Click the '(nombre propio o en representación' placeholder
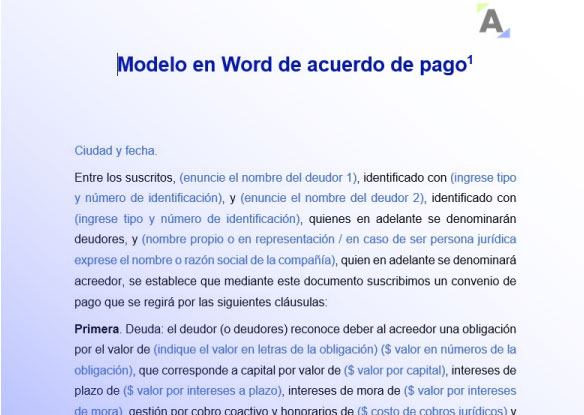The height and width of the screenshot is (415, 584). [238, 239]
